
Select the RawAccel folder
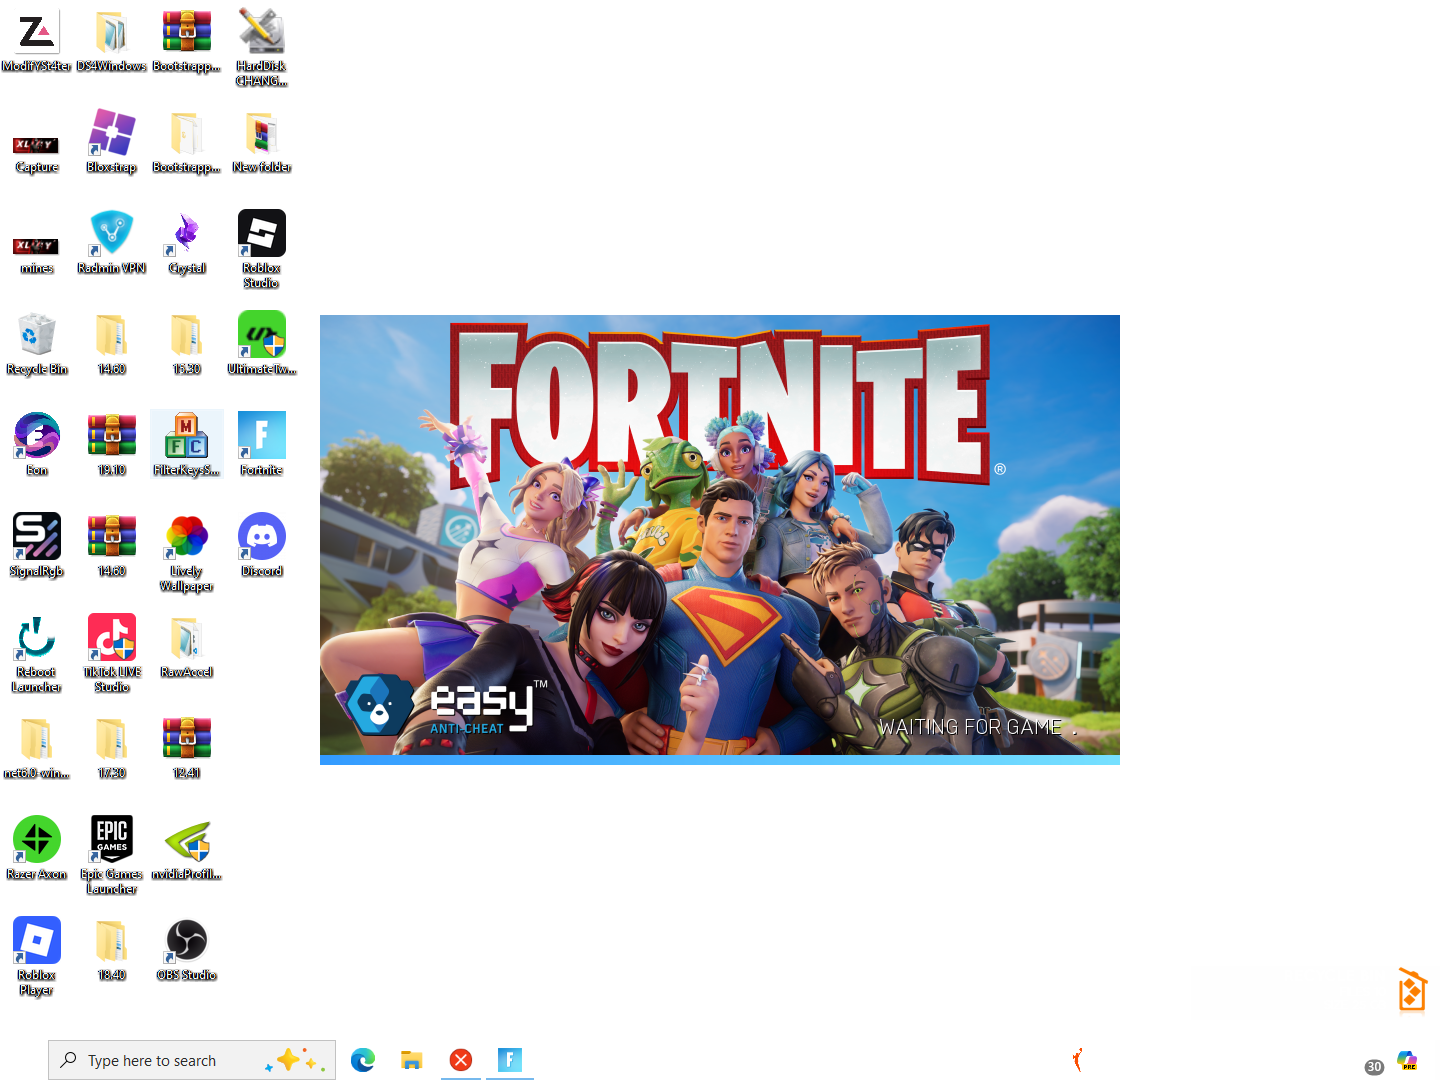pos(187,646)
